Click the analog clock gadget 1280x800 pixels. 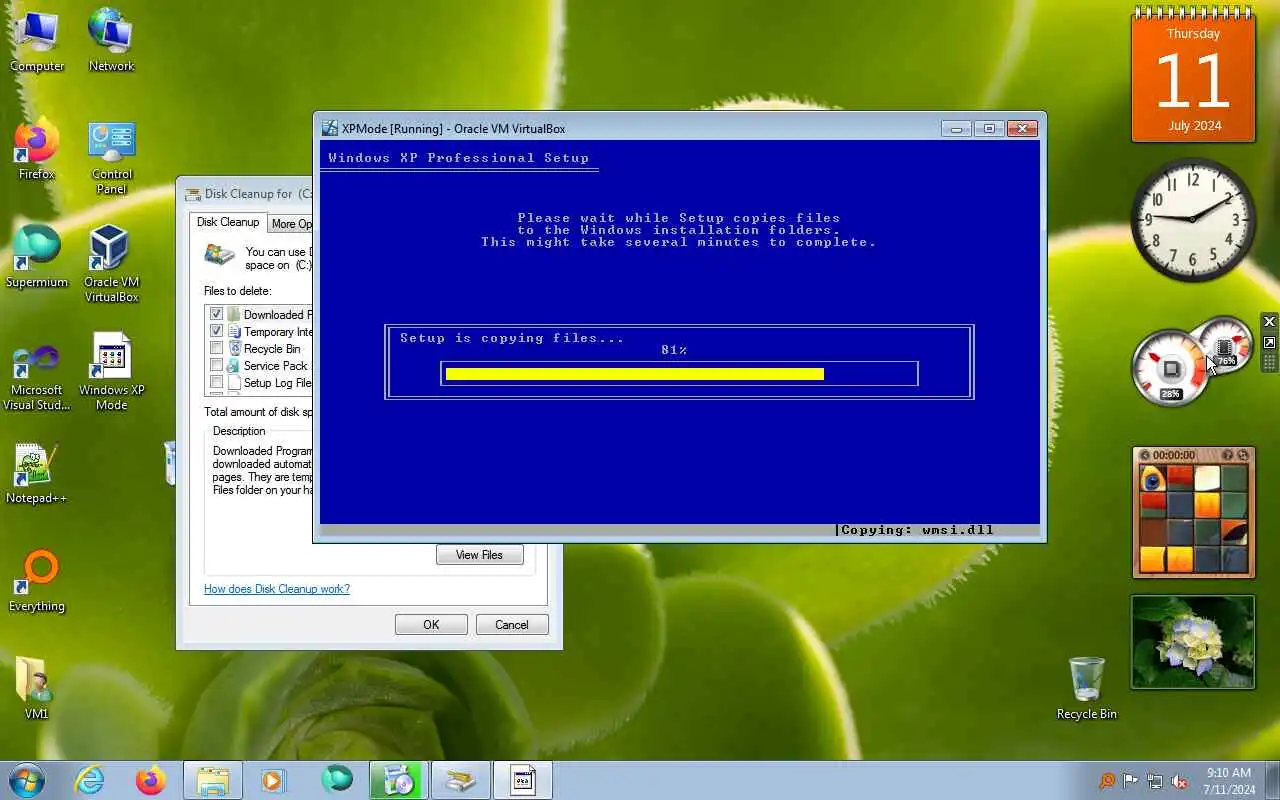(x=1193, y=219)
